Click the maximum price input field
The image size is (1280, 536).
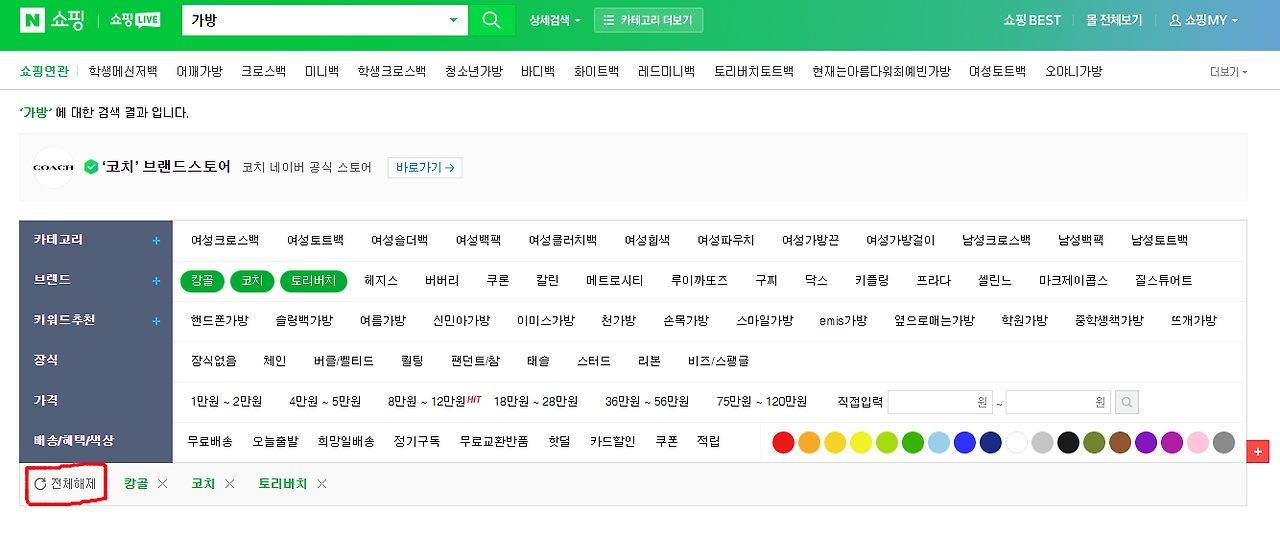[1058, 402]
